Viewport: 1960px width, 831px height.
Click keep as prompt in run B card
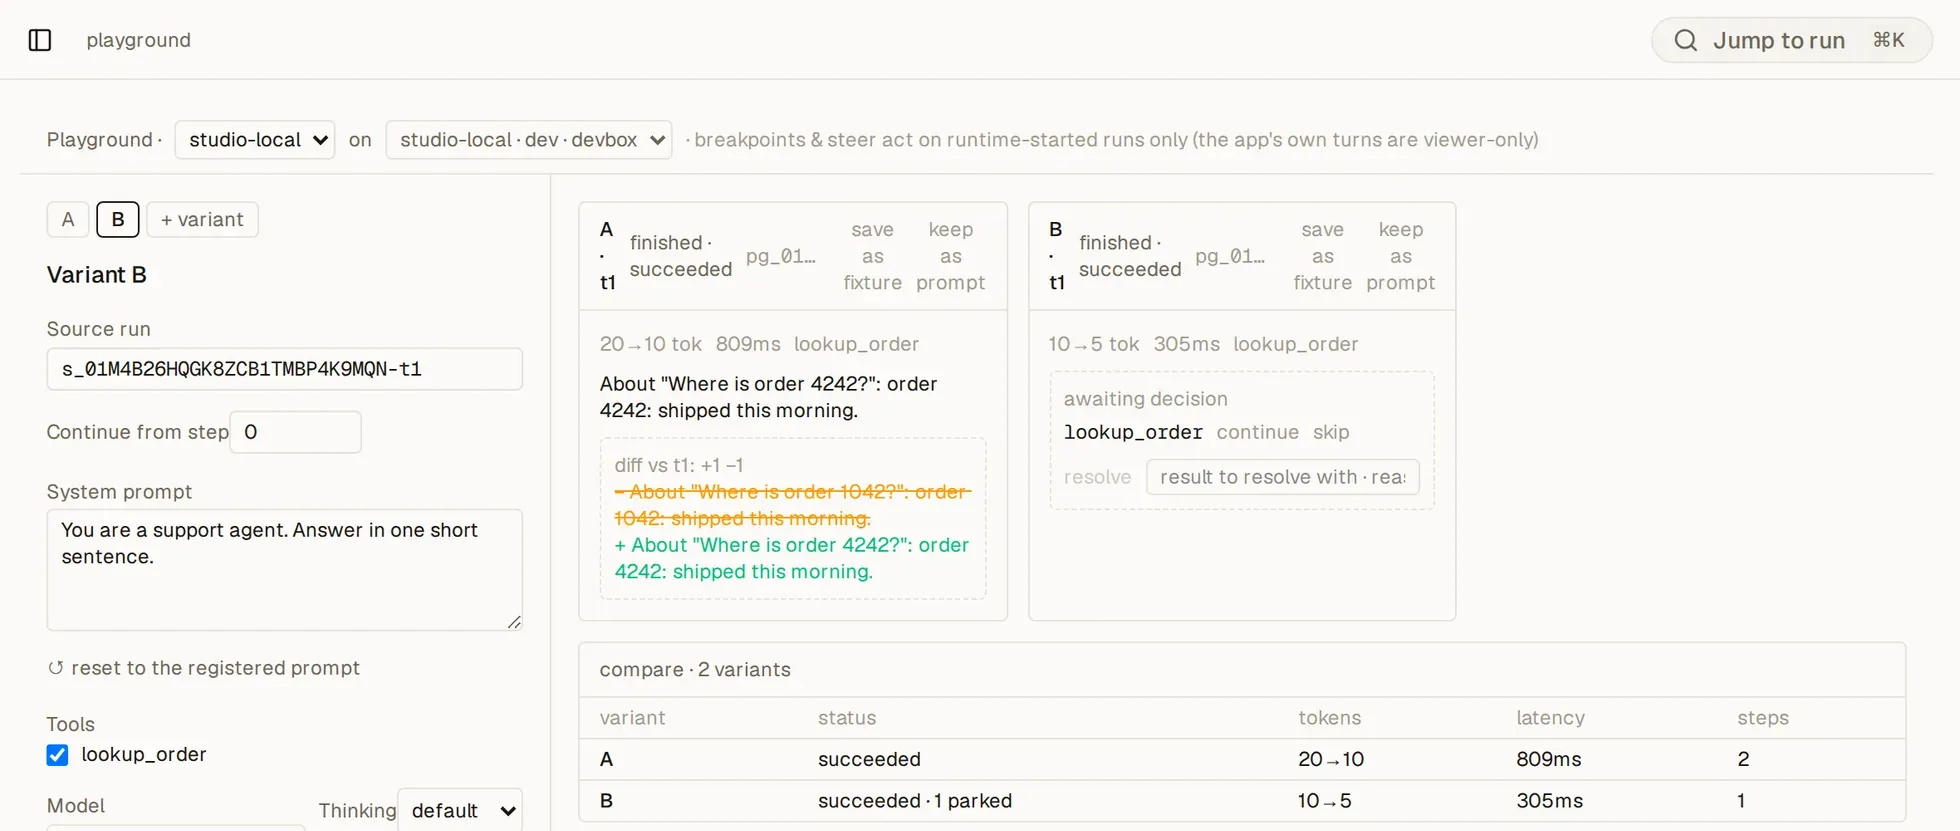click(x=1401, y=256)
